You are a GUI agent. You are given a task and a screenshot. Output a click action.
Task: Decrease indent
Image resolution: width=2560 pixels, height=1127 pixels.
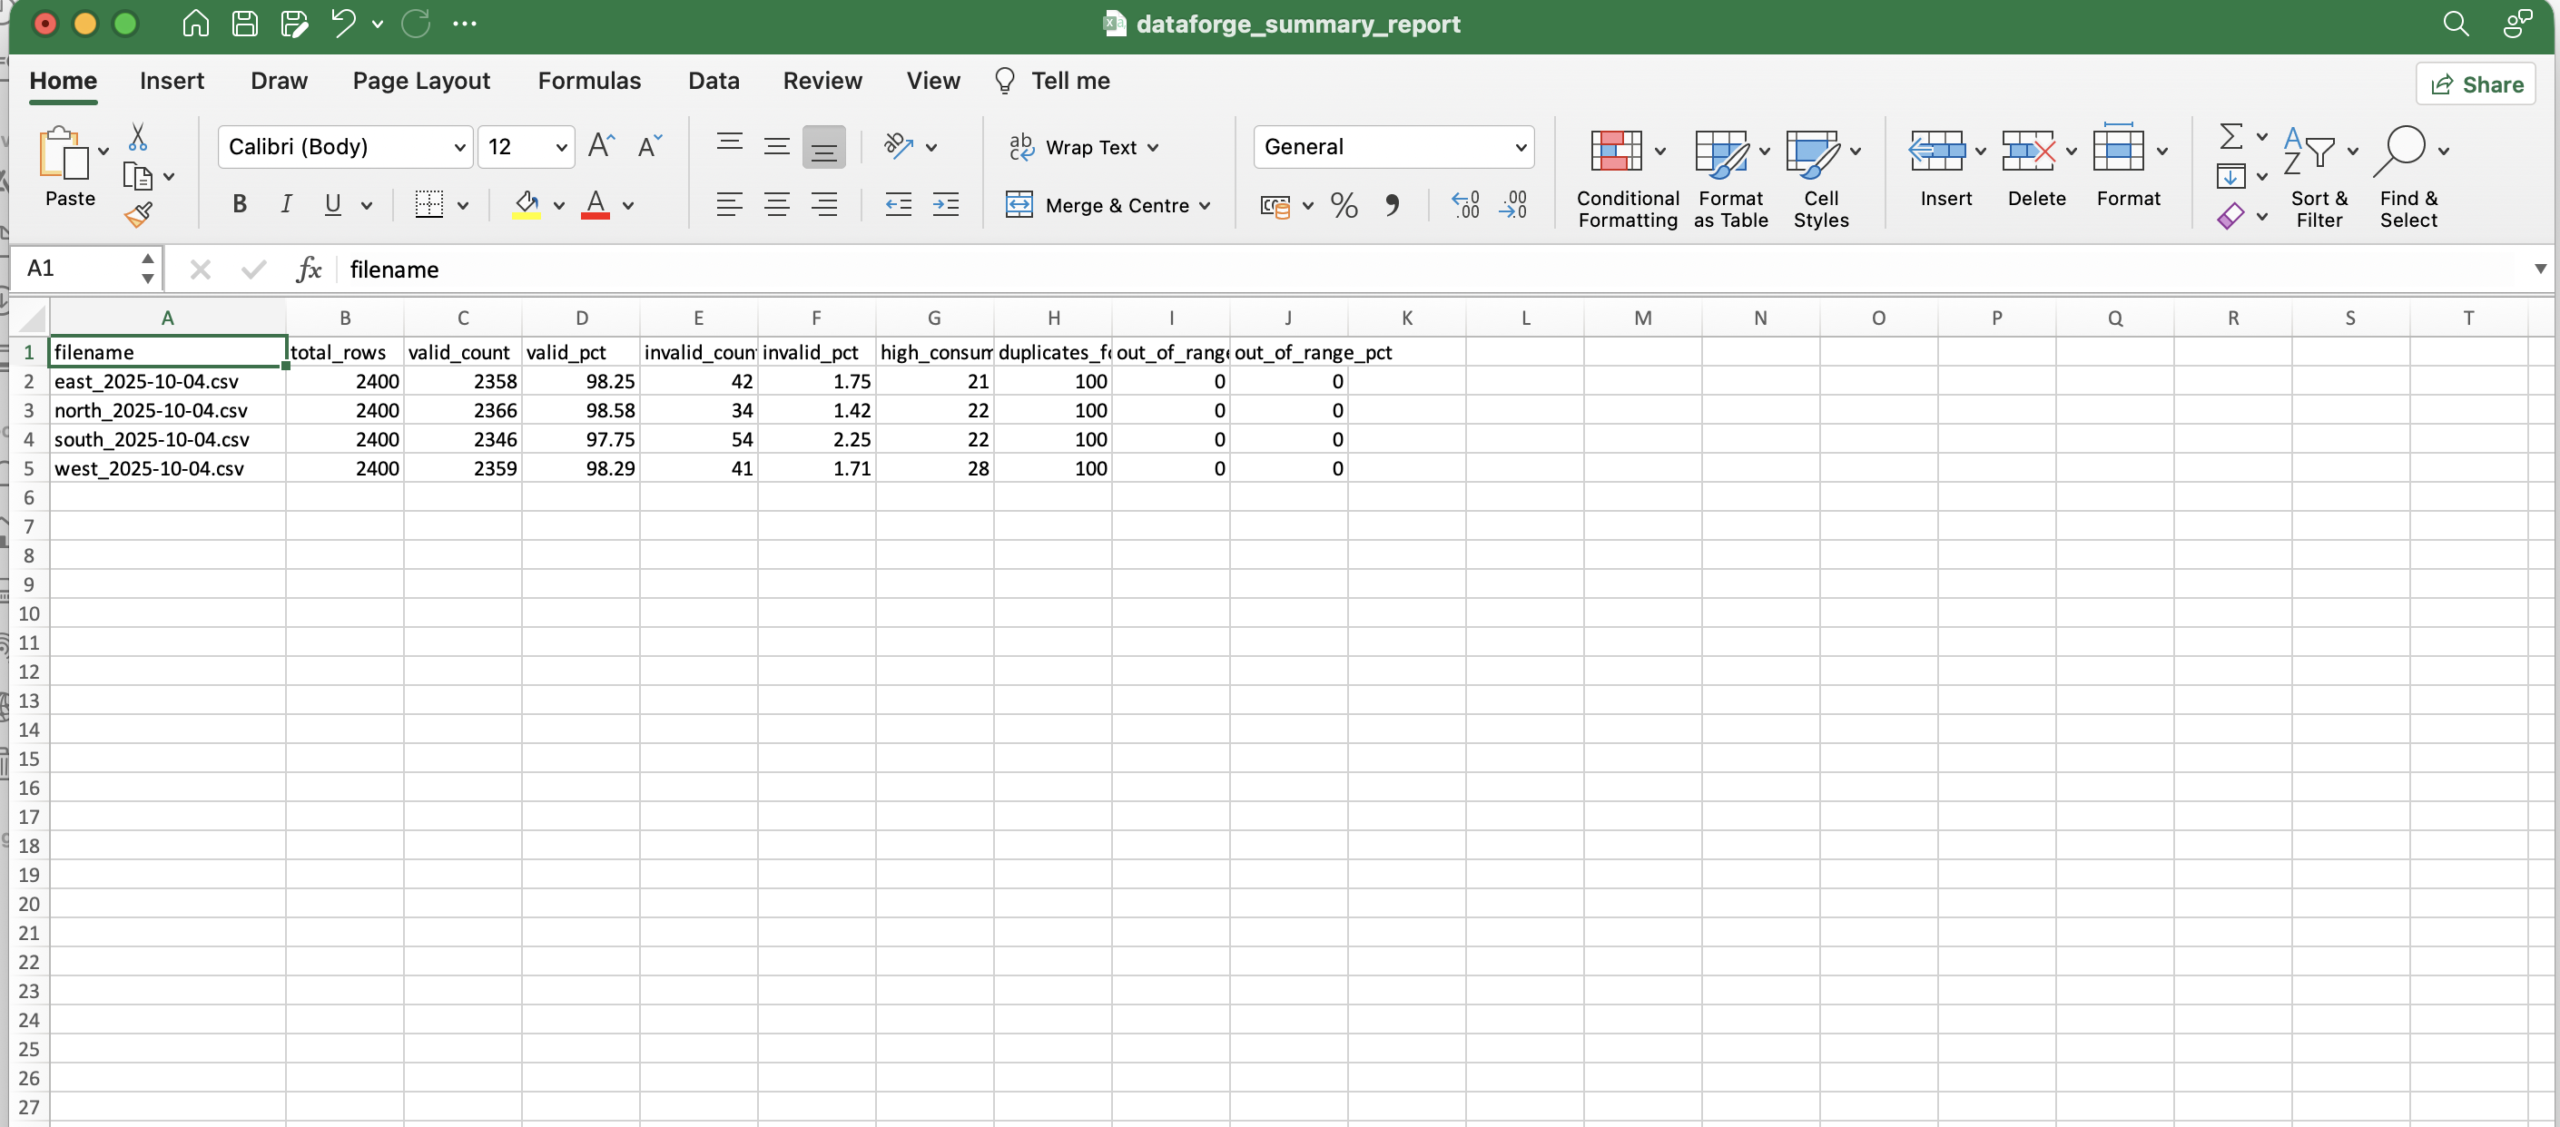tap(898, 205)
